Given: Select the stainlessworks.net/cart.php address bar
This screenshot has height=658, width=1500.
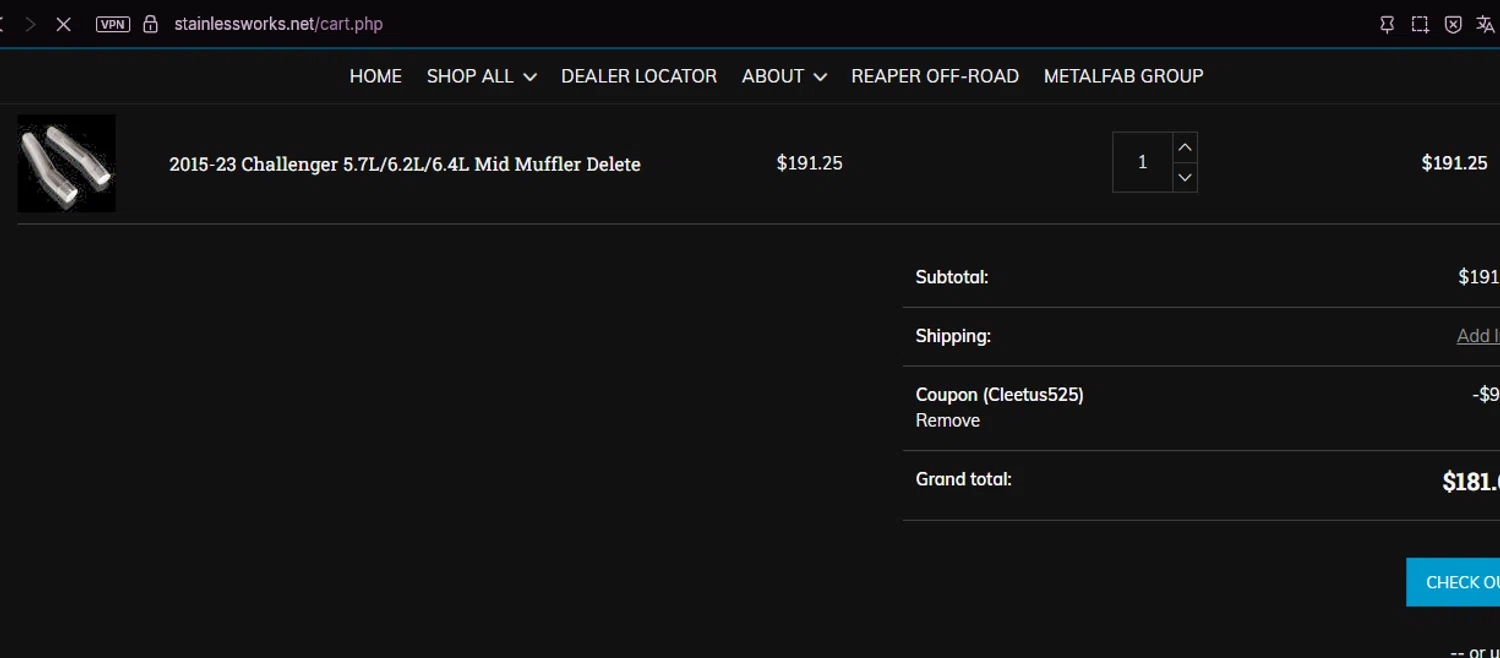Looking at the screenshot, I should [x=278, y=24].
